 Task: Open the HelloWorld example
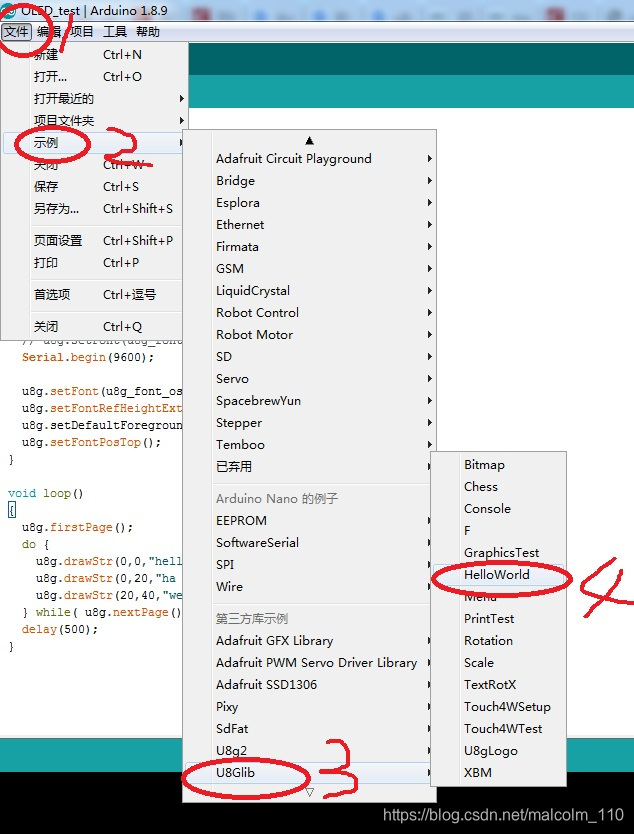(x=498, y=574)
